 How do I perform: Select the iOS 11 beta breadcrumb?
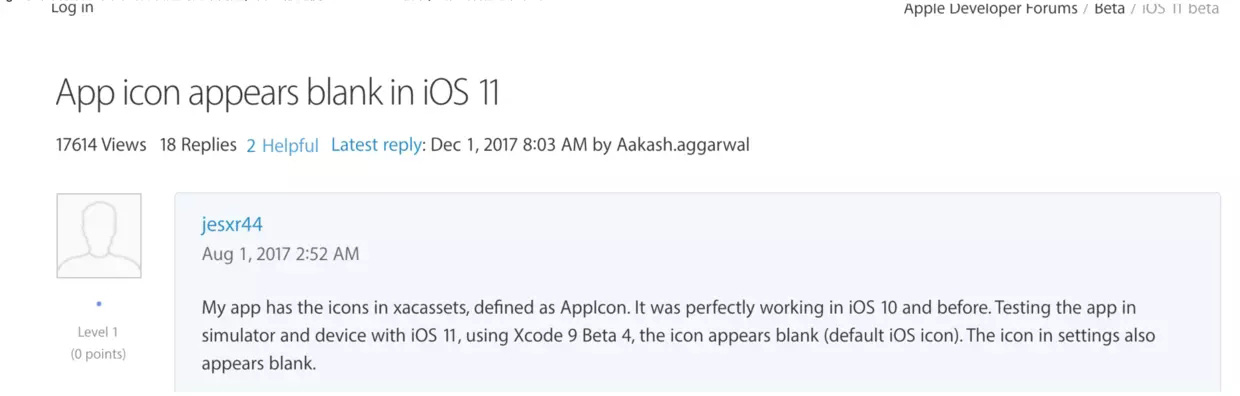point(1181,9)
